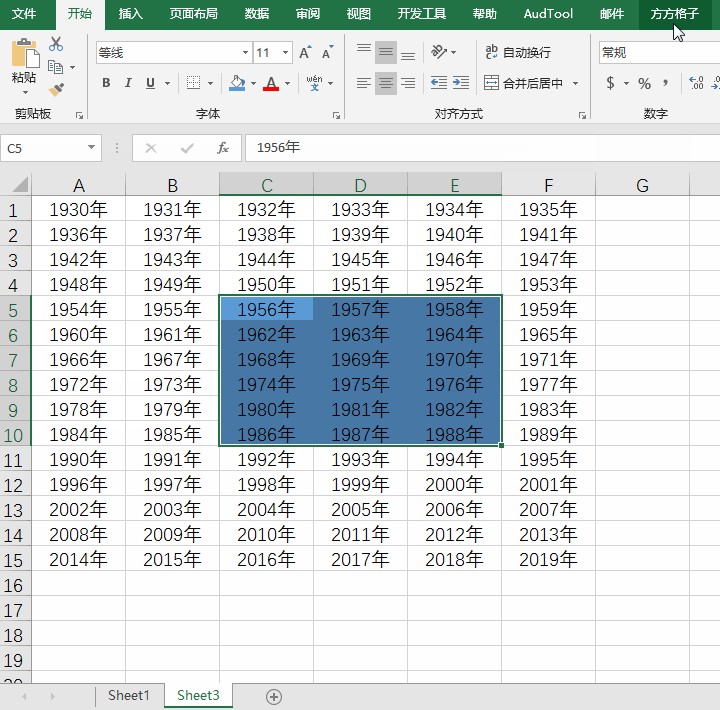Screen dimensions: 720x710
Task: Click the increase indent icon
Action: [x=461, y=83]
